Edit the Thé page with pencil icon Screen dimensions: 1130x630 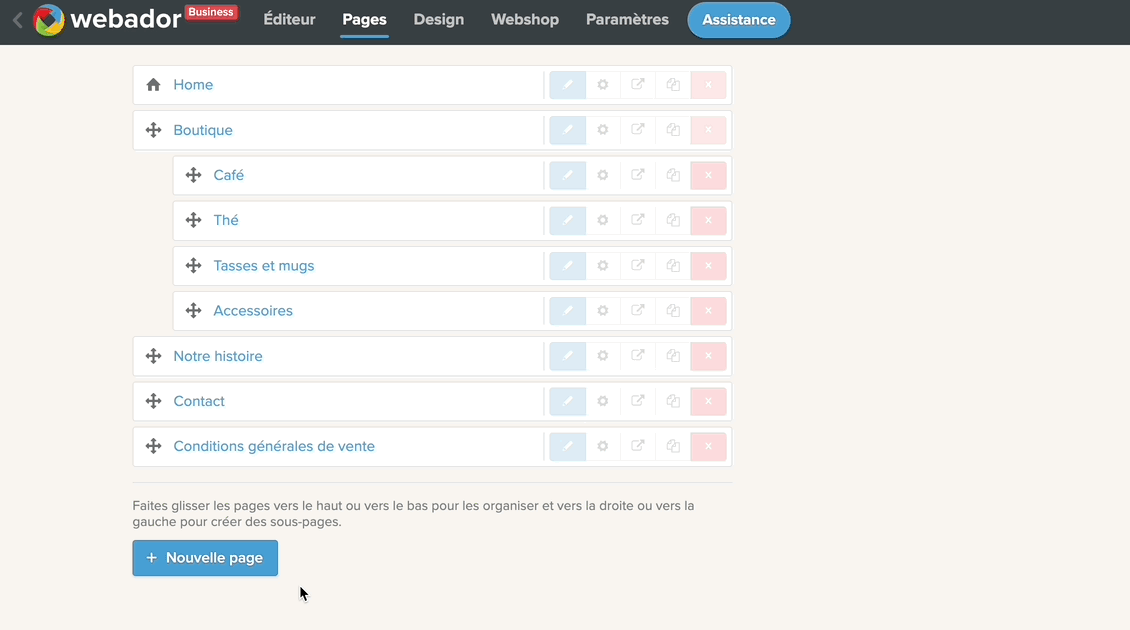pyautogui.click(x=568, y=221)
